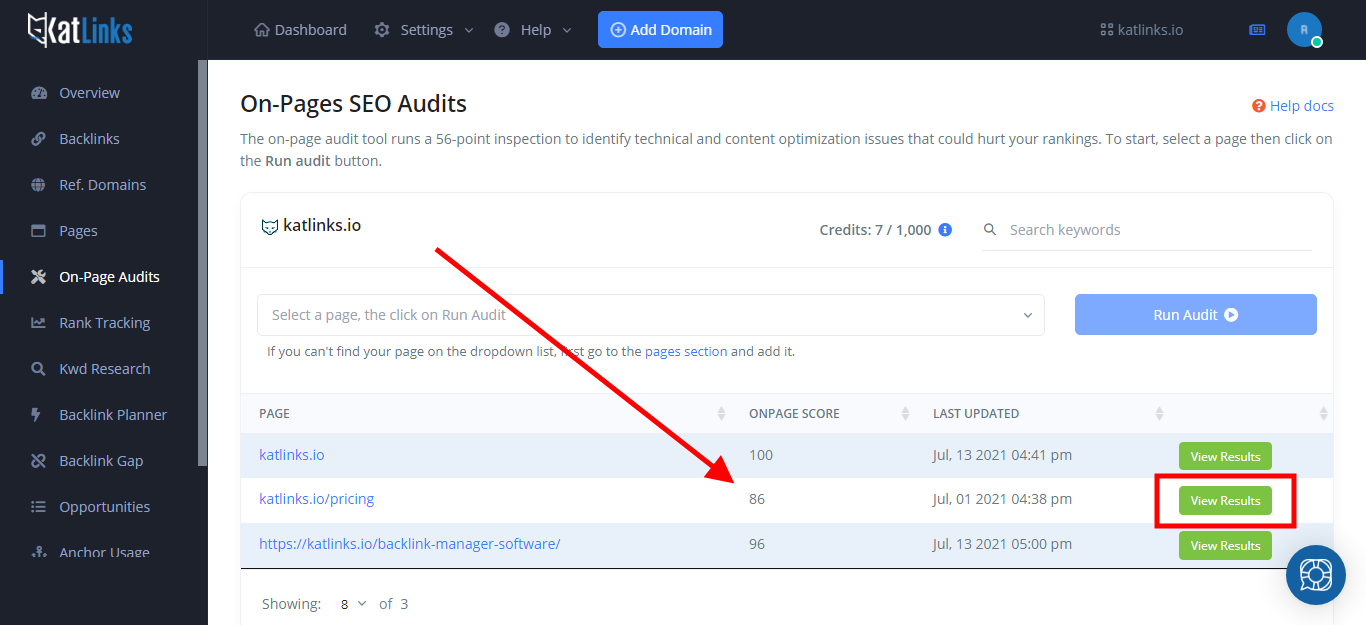1366x625 pixels.
Task: Click the card icon beside the avatar
Action: [1257, 30]
